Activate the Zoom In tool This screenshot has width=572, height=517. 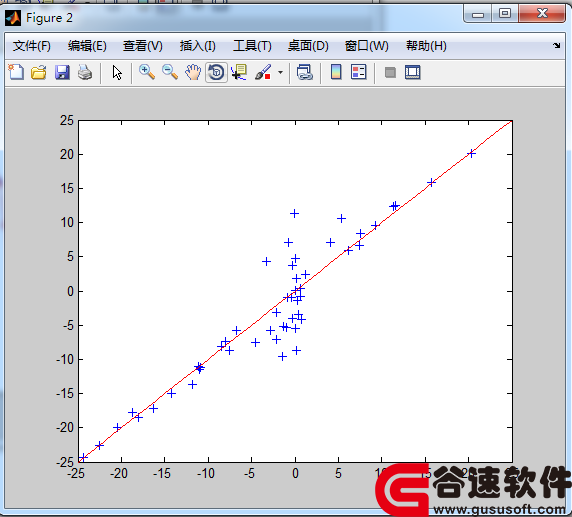click(x=147, y=72)
